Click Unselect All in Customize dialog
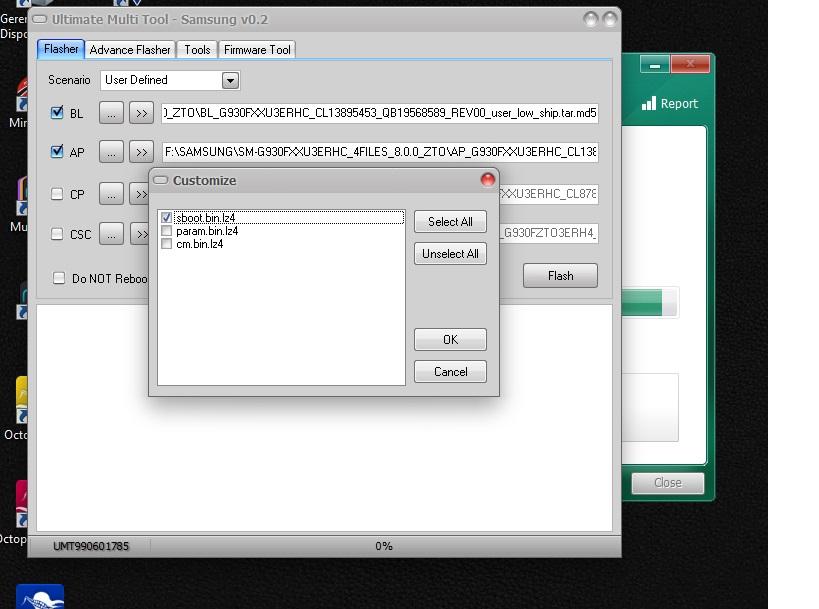 (450, 253)
